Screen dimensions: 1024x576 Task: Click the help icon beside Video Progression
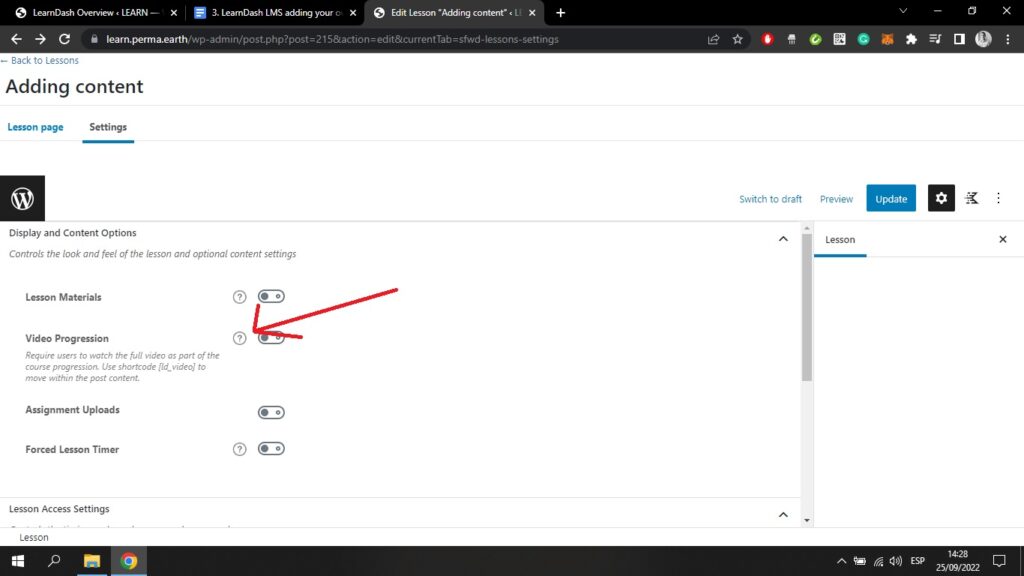click(x=239, y=338)
